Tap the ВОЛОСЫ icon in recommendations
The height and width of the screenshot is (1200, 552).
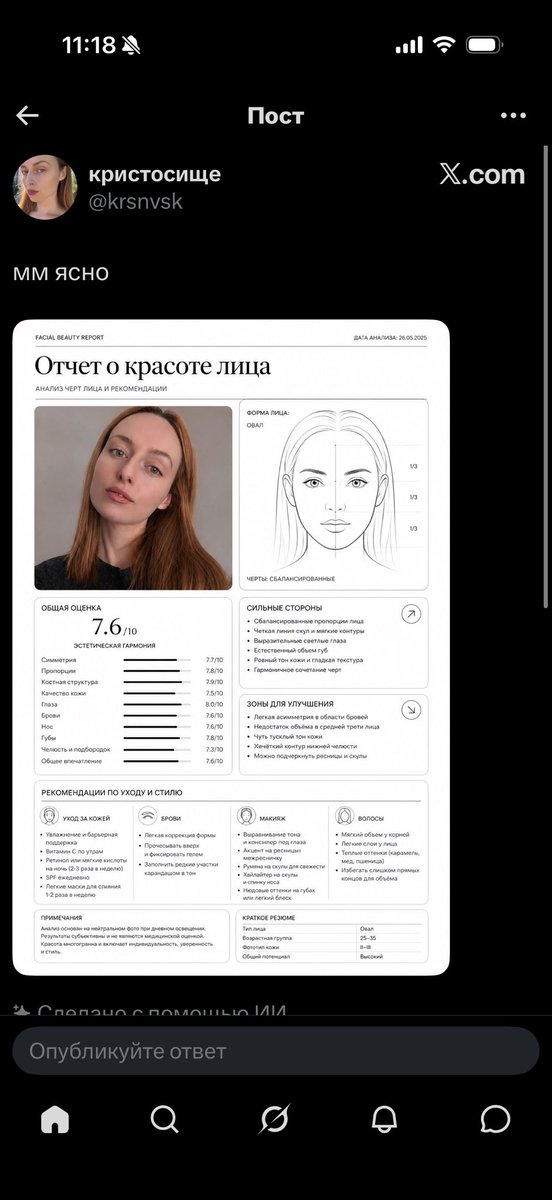click(343, 816)
